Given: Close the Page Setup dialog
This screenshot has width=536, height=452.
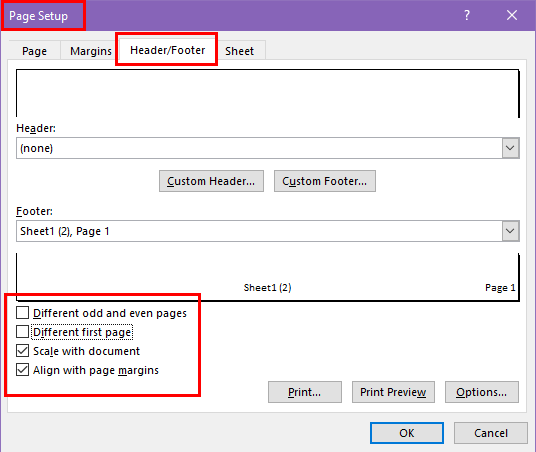Looking at the screenshot, I should 512,15.
